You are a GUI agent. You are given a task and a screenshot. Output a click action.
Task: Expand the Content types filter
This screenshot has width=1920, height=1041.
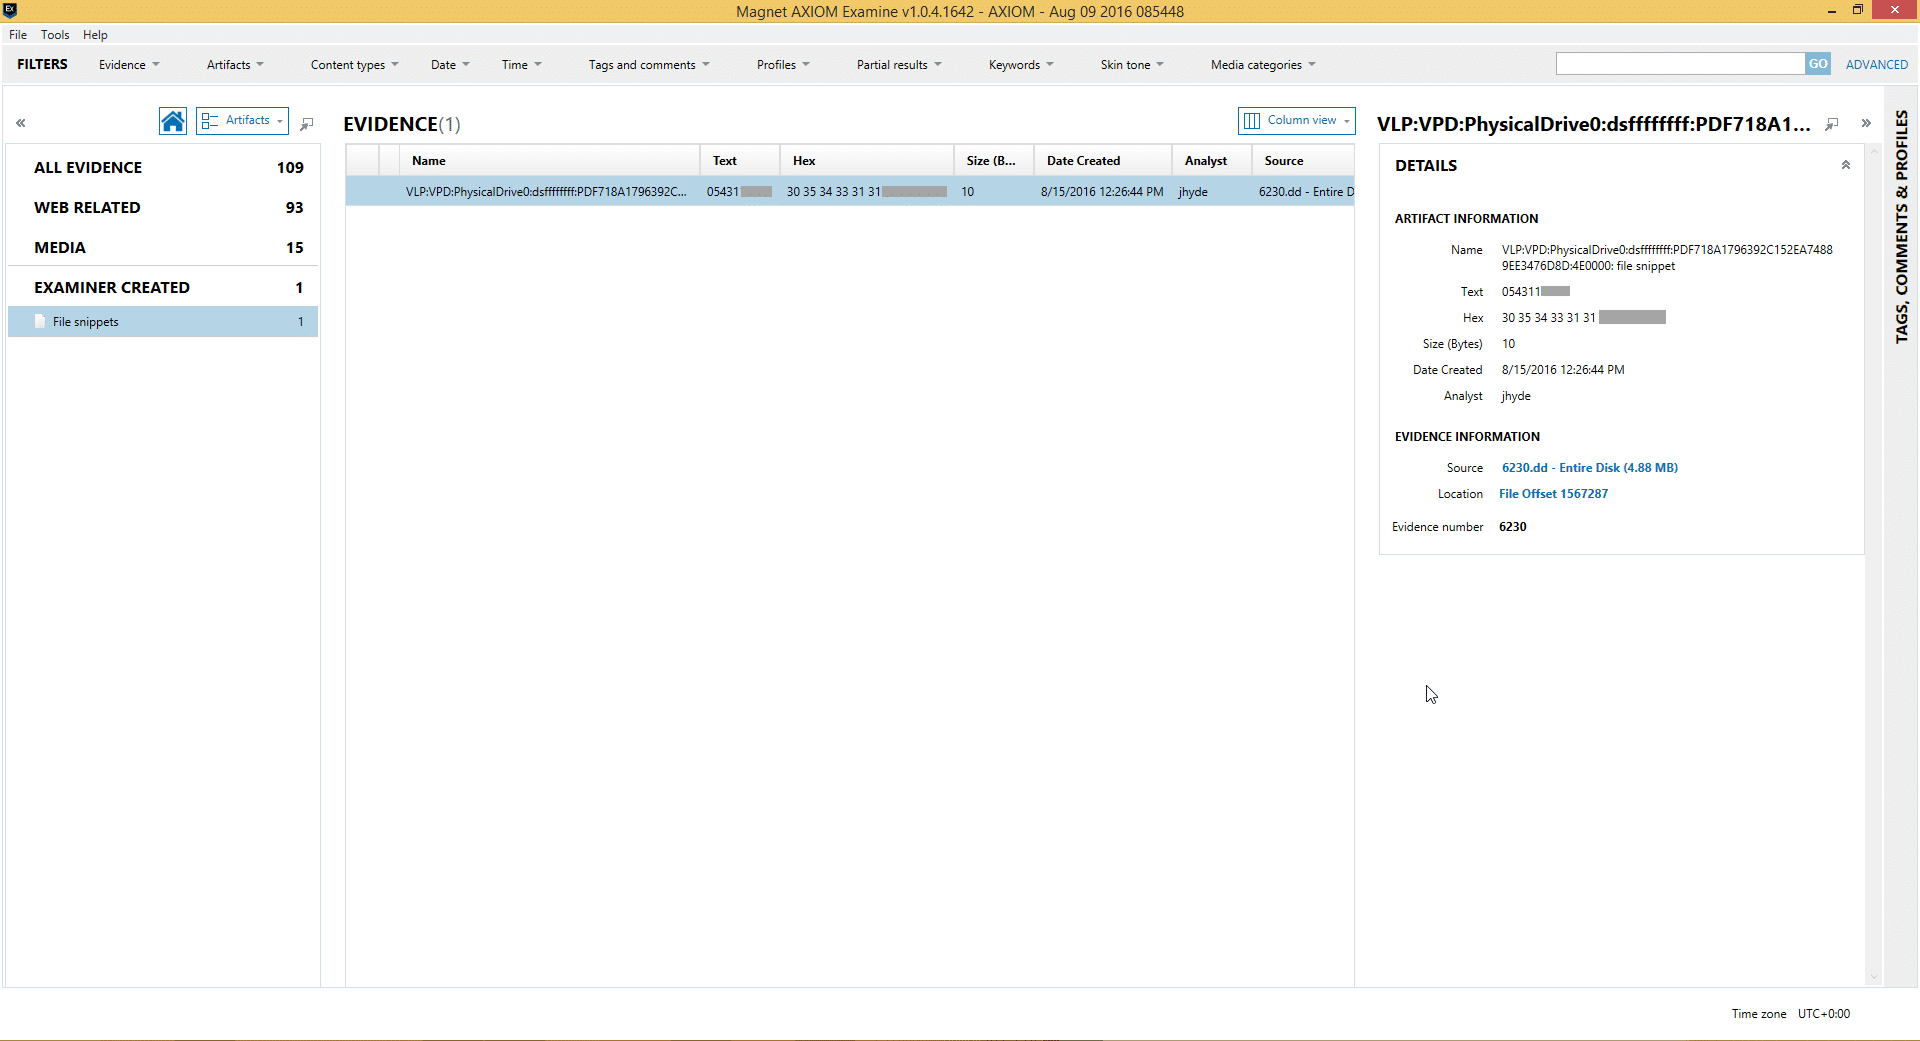354,65
